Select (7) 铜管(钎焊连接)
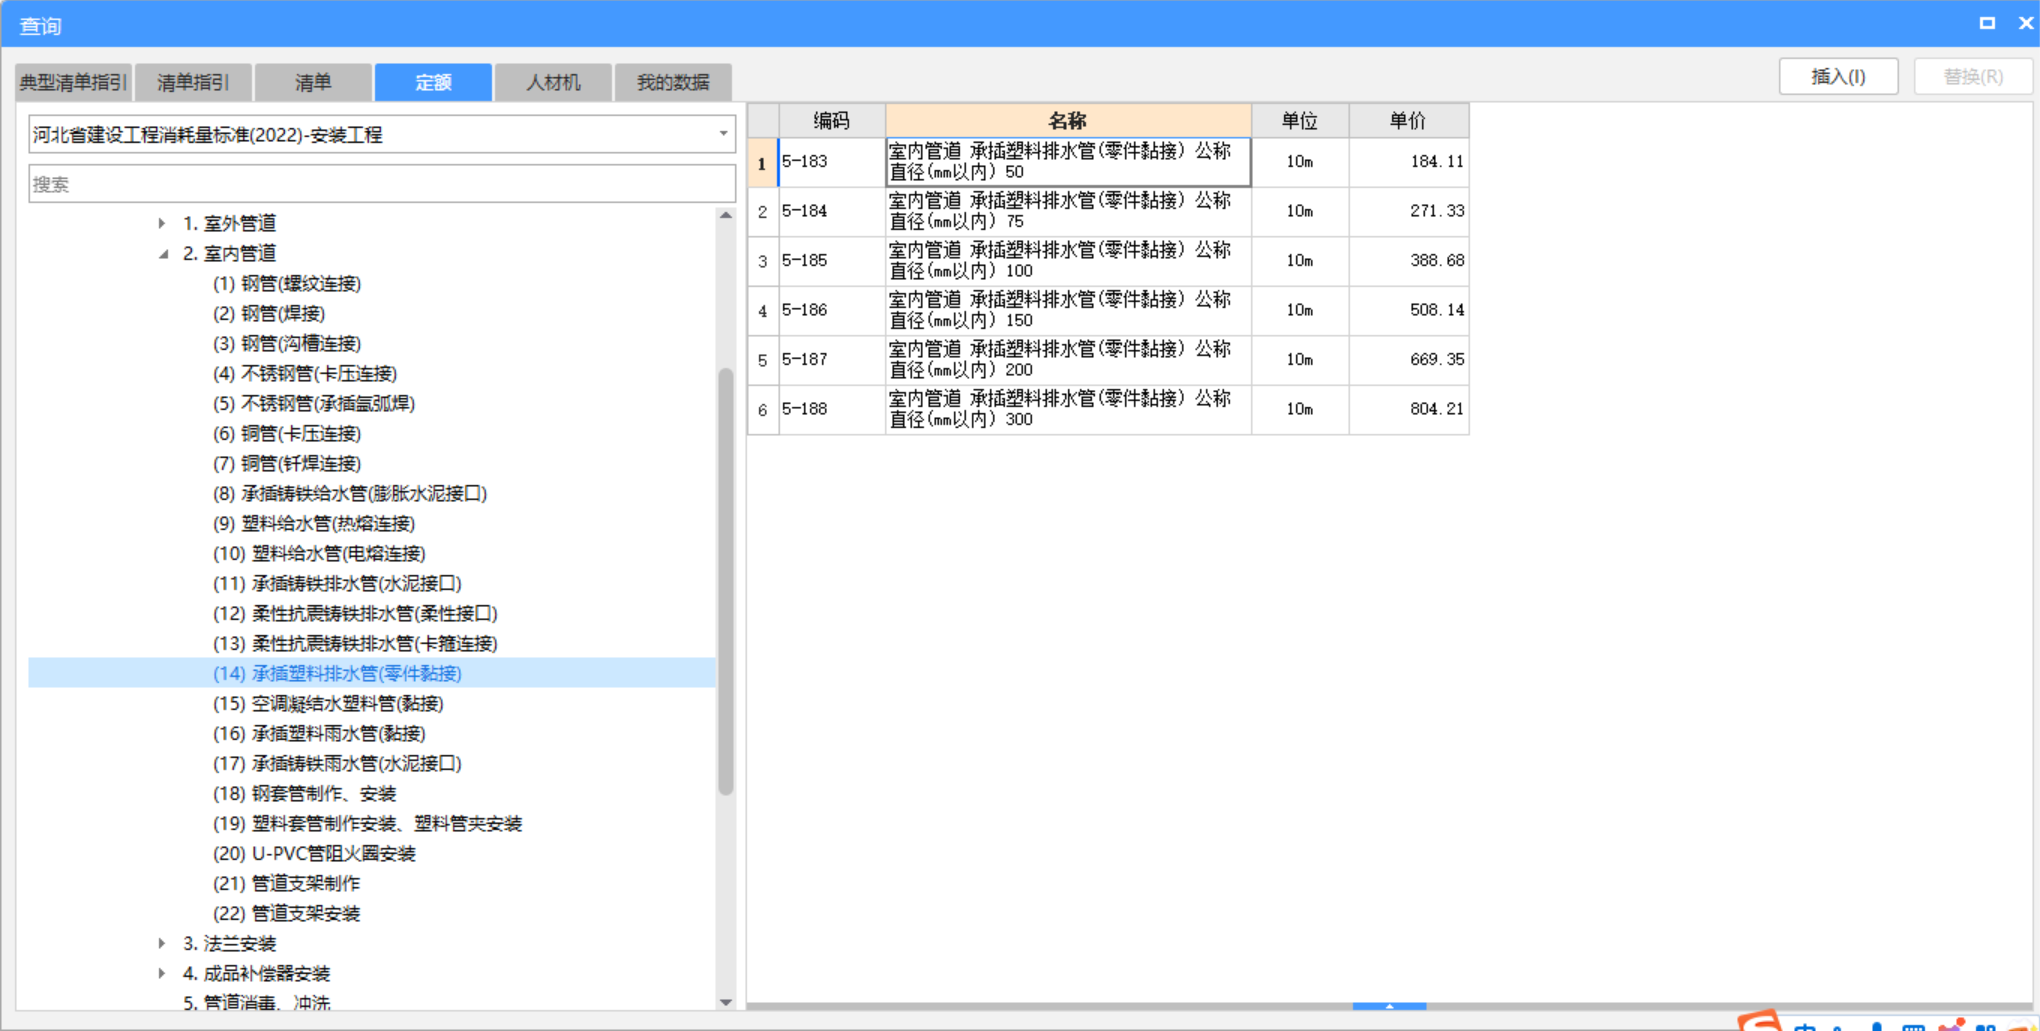This screenshot has width=2040, height=1031. coord(287,463)
